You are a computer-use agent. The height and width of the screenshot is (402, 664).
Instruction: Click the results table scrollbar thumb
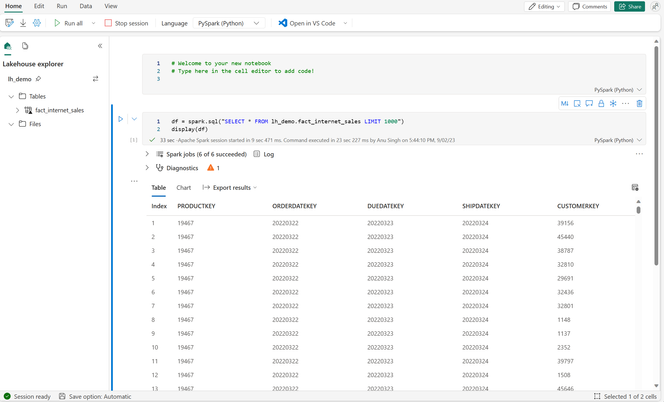638,209
